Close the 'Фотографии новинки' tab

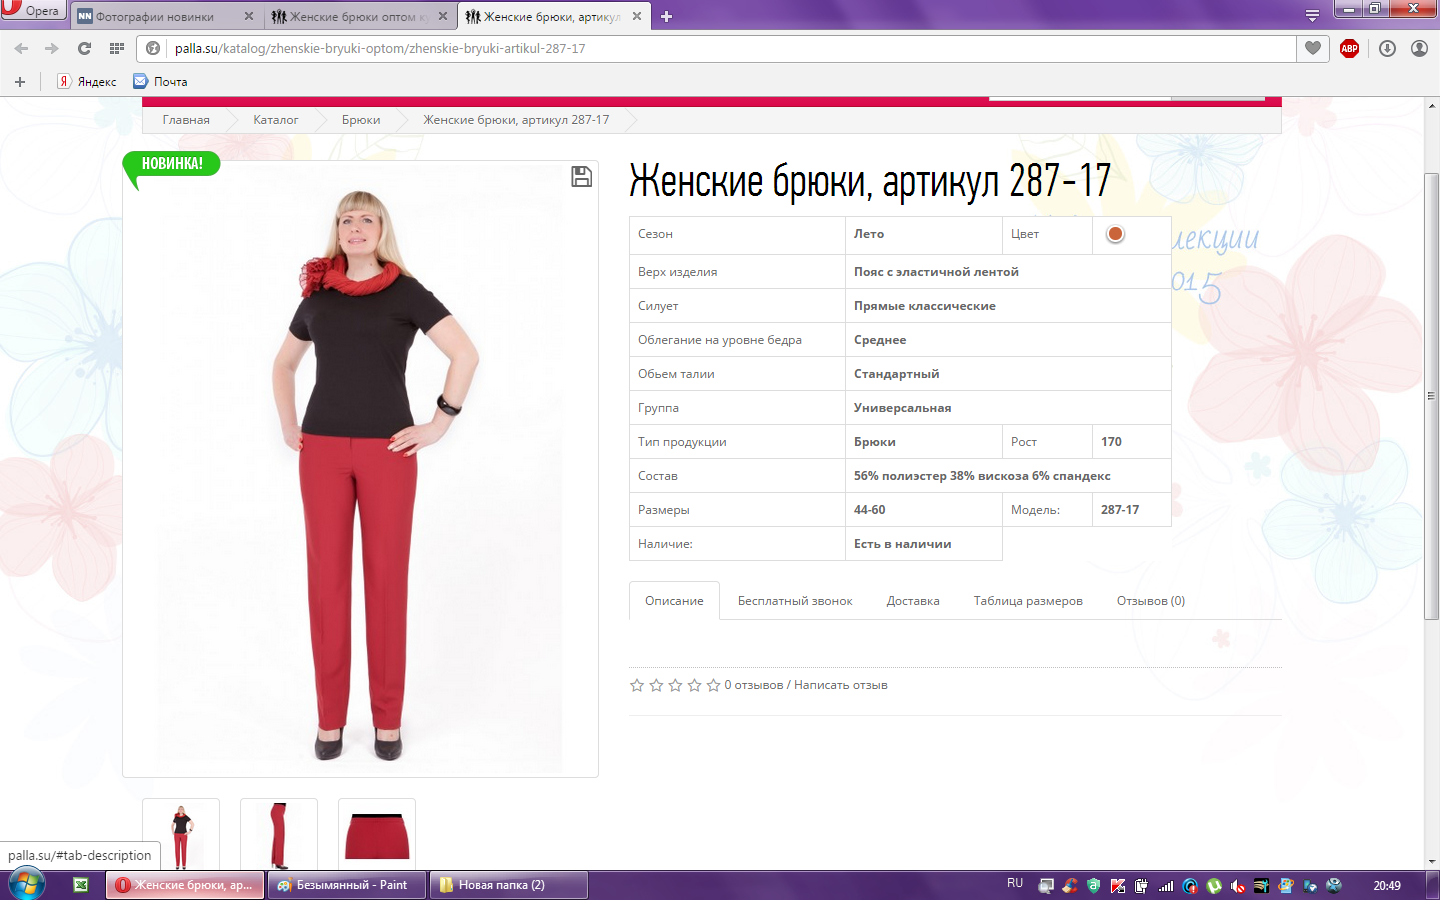click(x=249, y=16)
